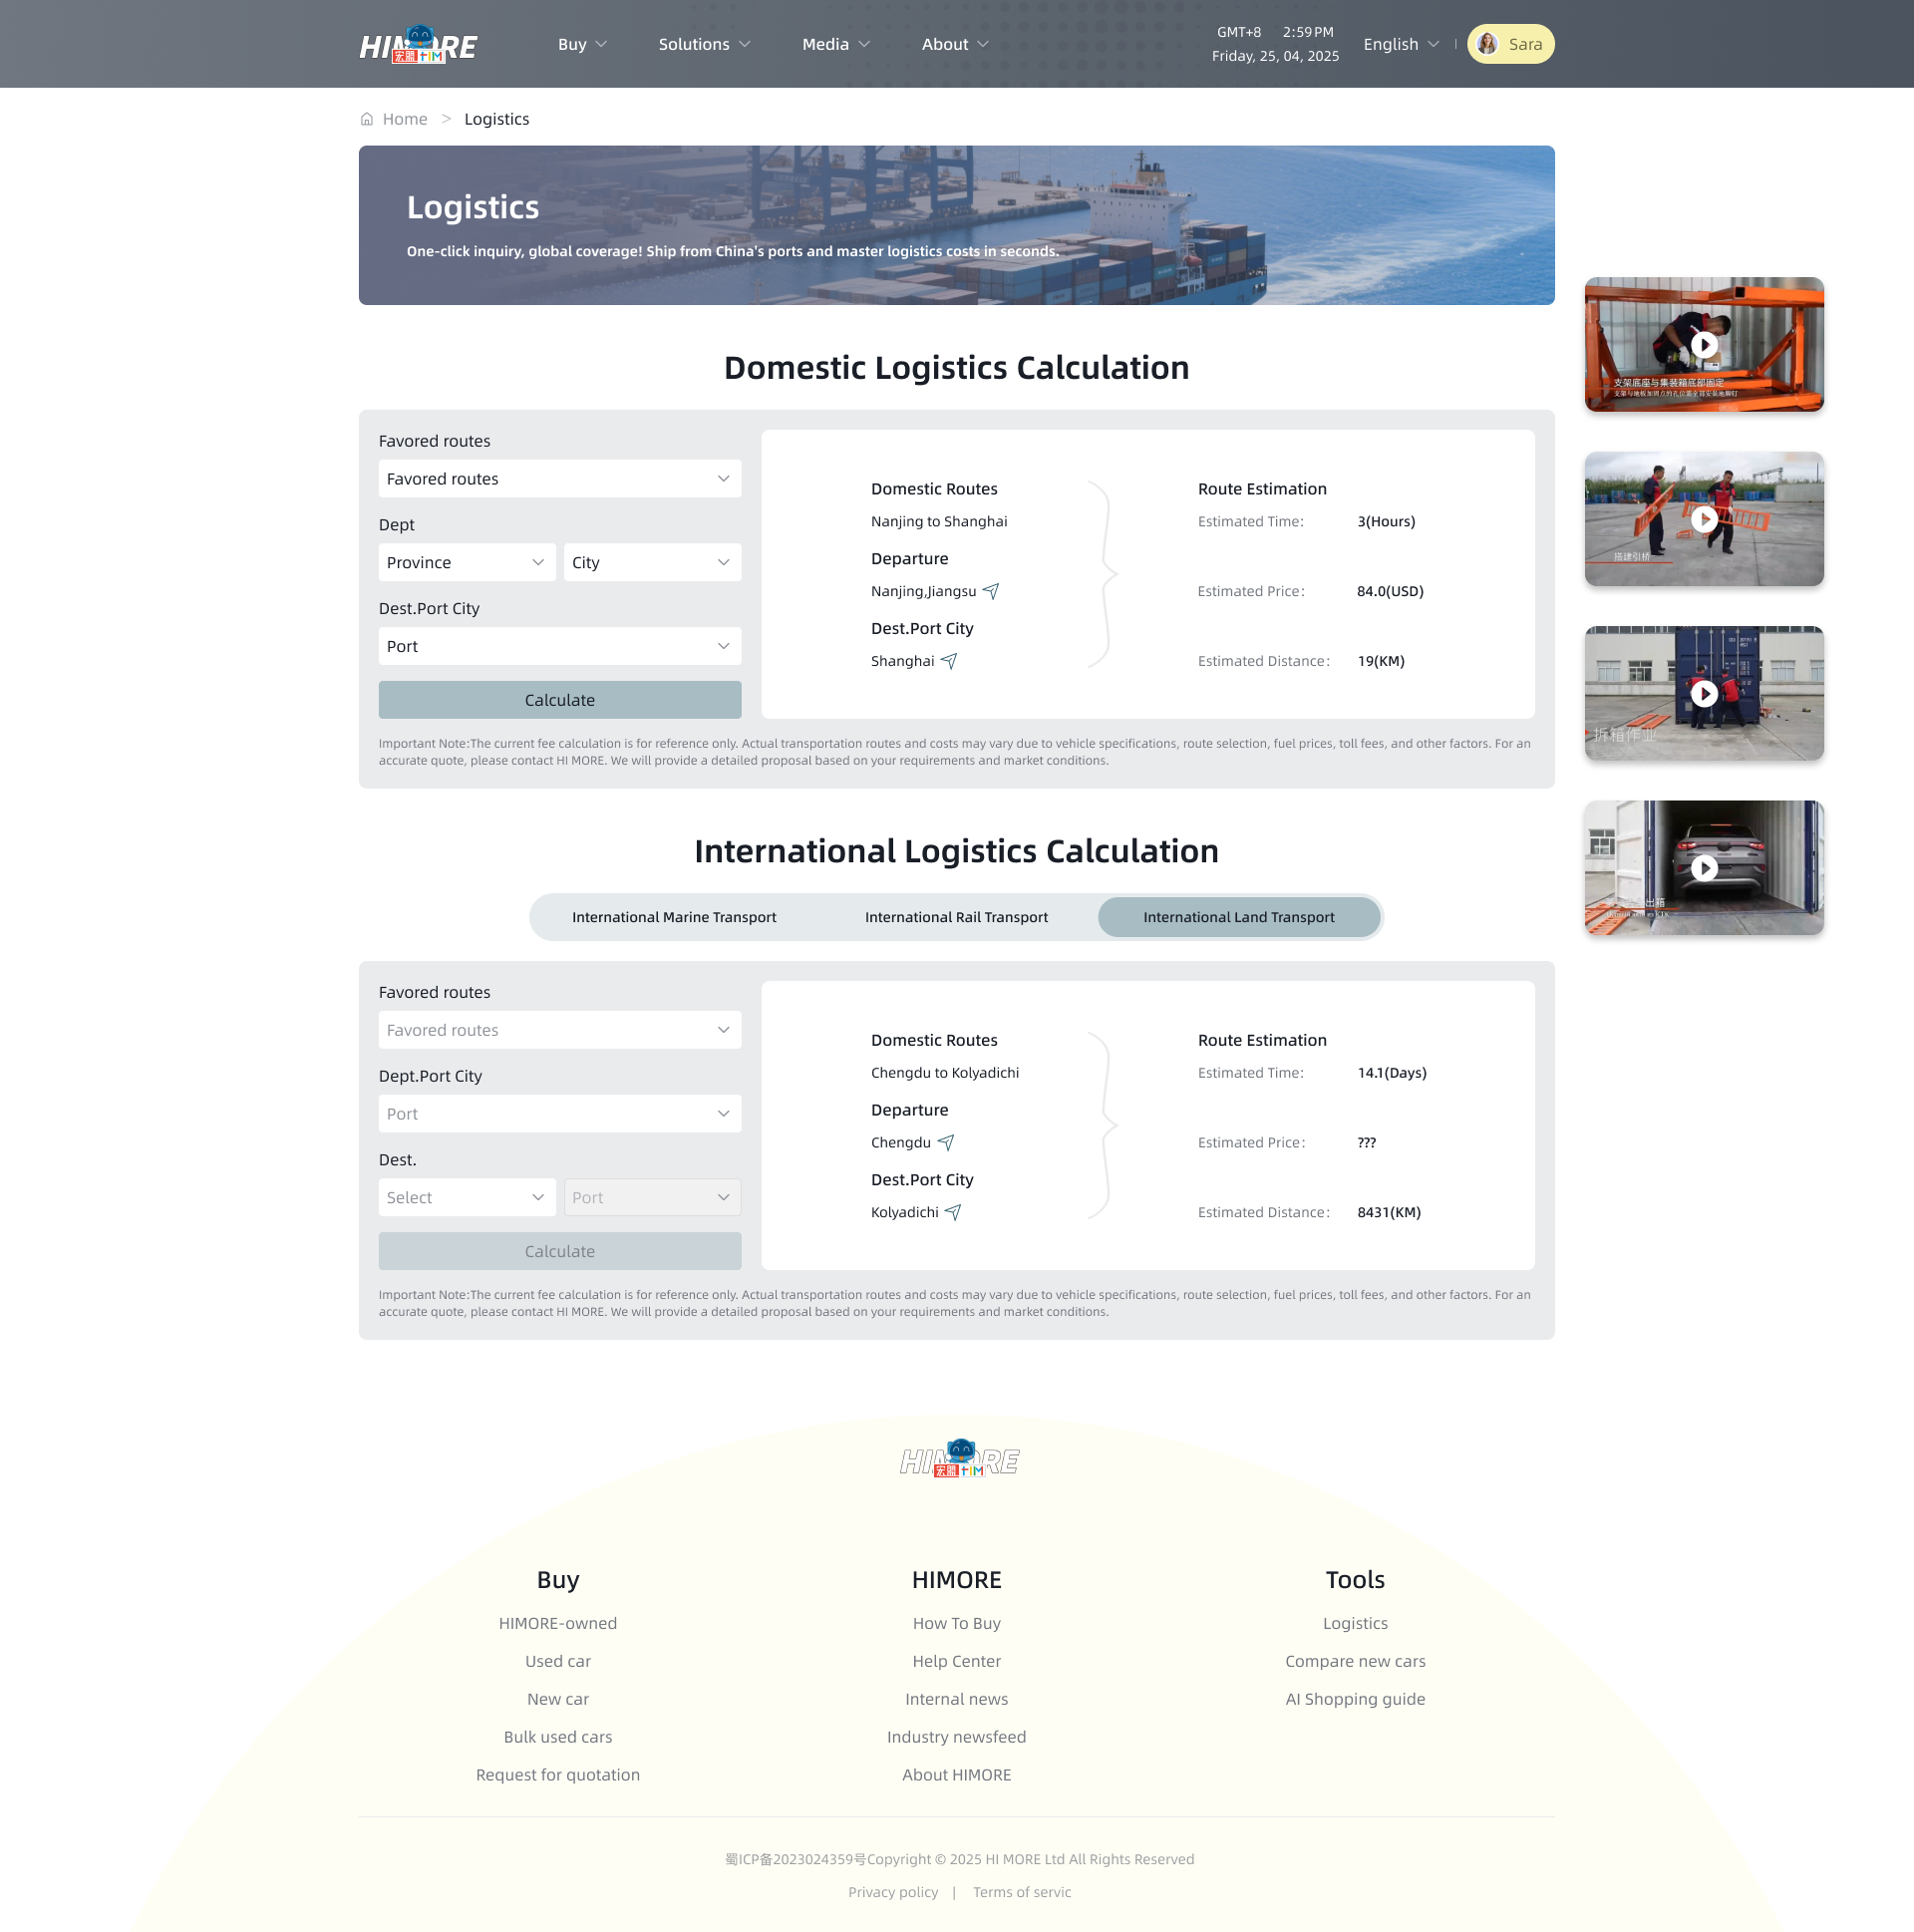Open AI Shopping guide link
This screenshot has height=1932, width=1914.
point(1355,1699)
